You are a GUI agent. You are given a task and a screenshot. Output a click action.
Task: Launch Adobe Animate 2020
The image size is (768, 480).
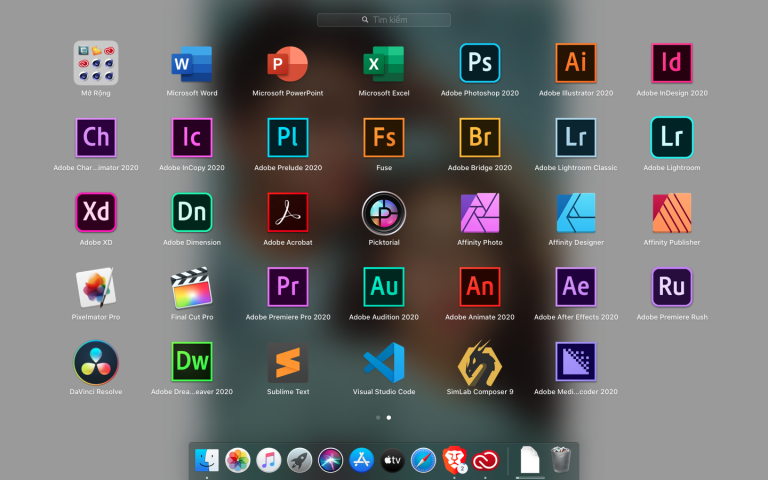[x=480, y=287]
